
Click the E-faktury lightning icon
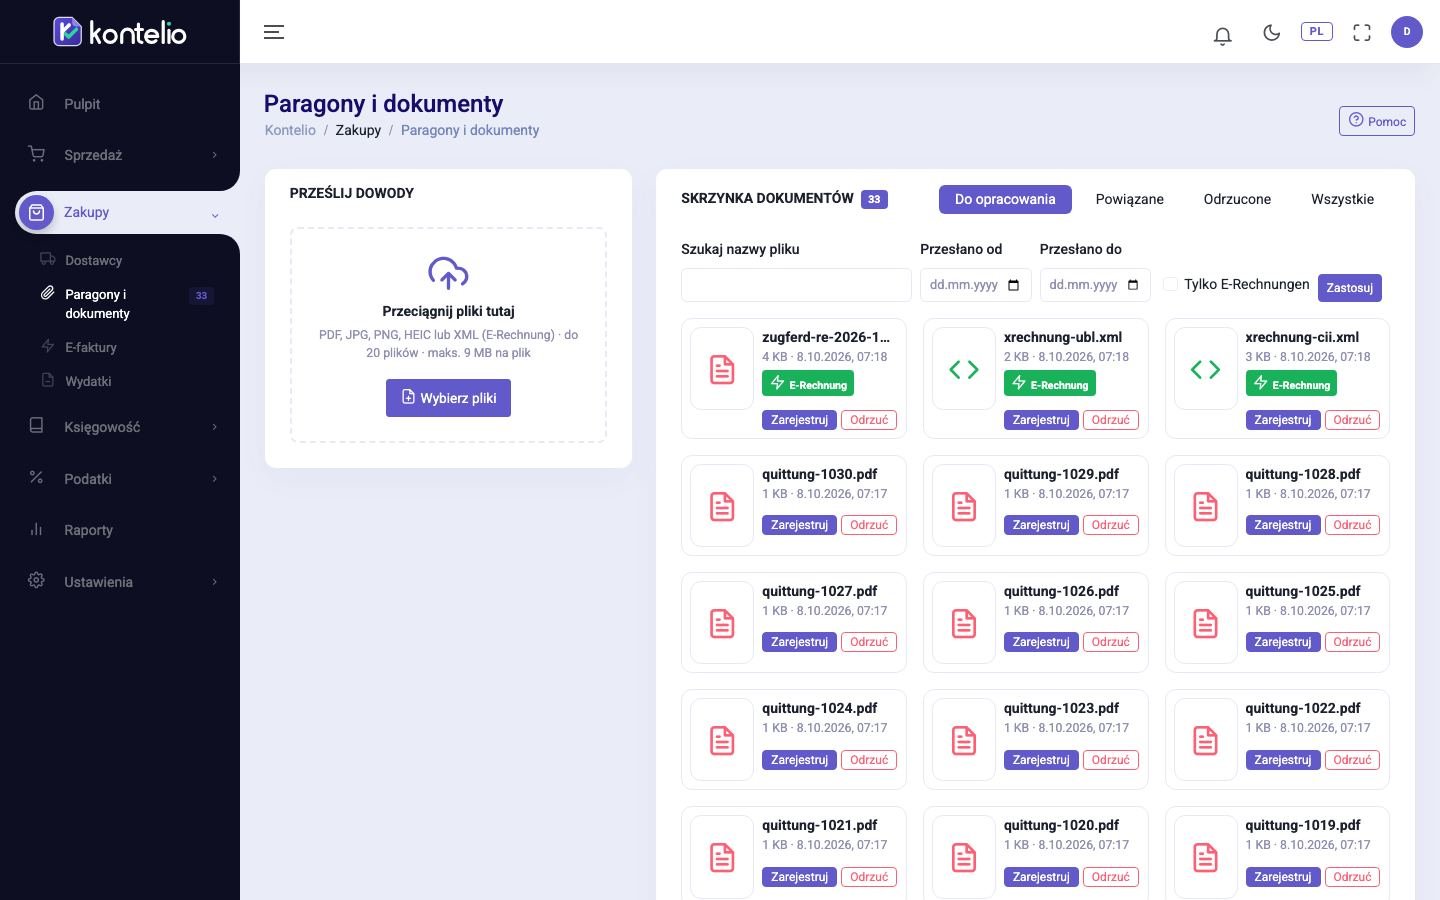coord(47,346)
